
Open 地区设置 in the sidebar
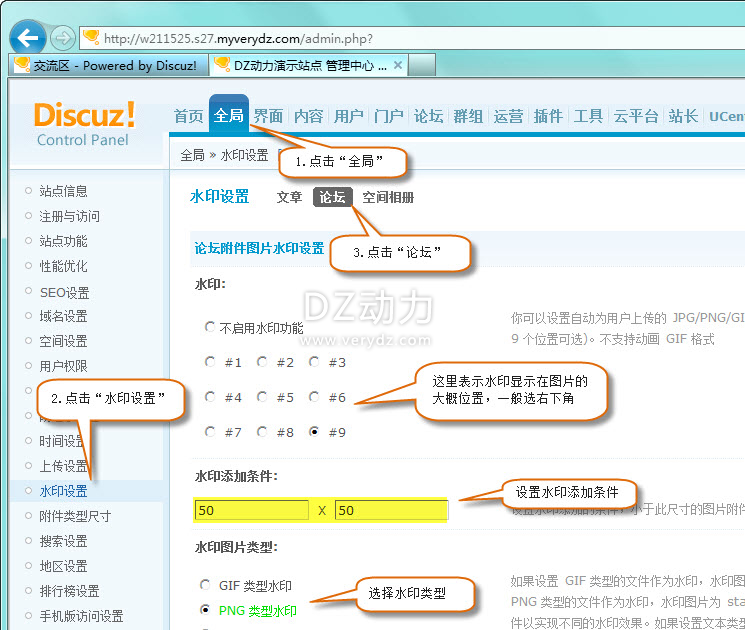click(63, 566)
